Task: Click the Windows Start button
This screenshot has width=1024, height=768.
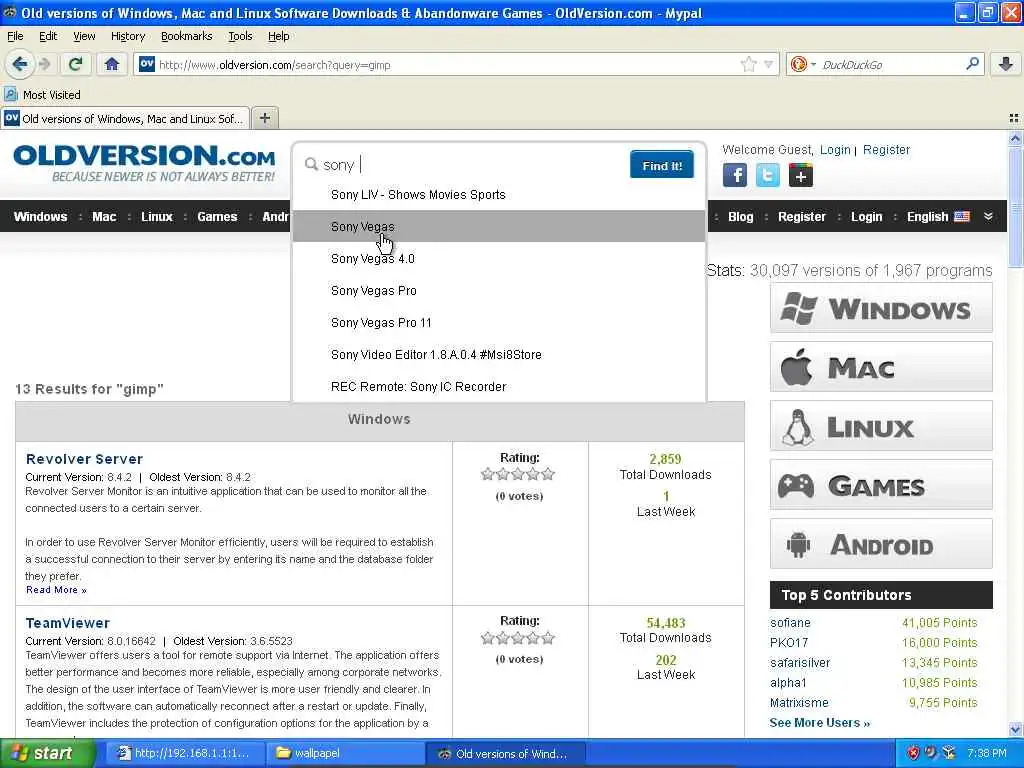Action: click(x=48, y=753)
